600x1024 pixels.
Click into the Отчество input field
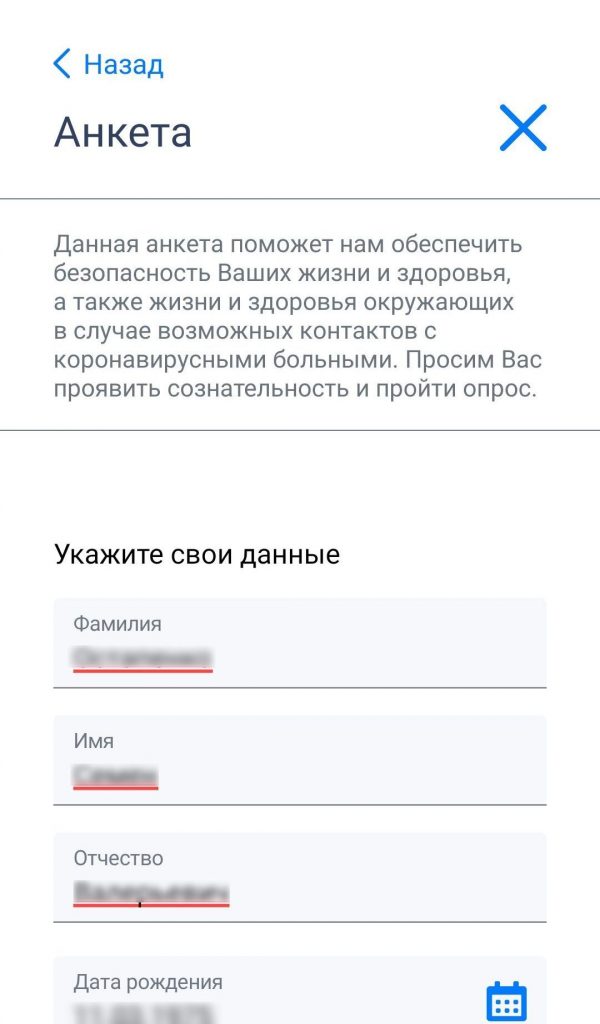pos(300,877)
